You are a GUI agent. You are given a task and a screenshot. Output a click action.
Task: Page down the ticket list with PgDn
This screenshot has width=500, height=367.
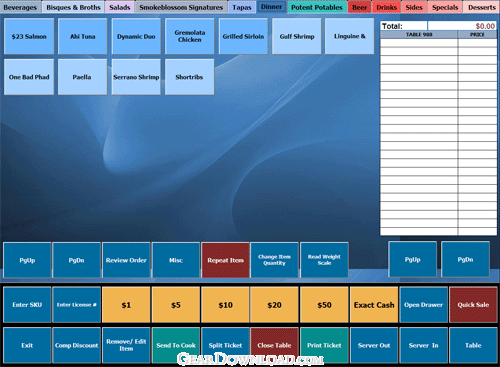pos(465,259)
